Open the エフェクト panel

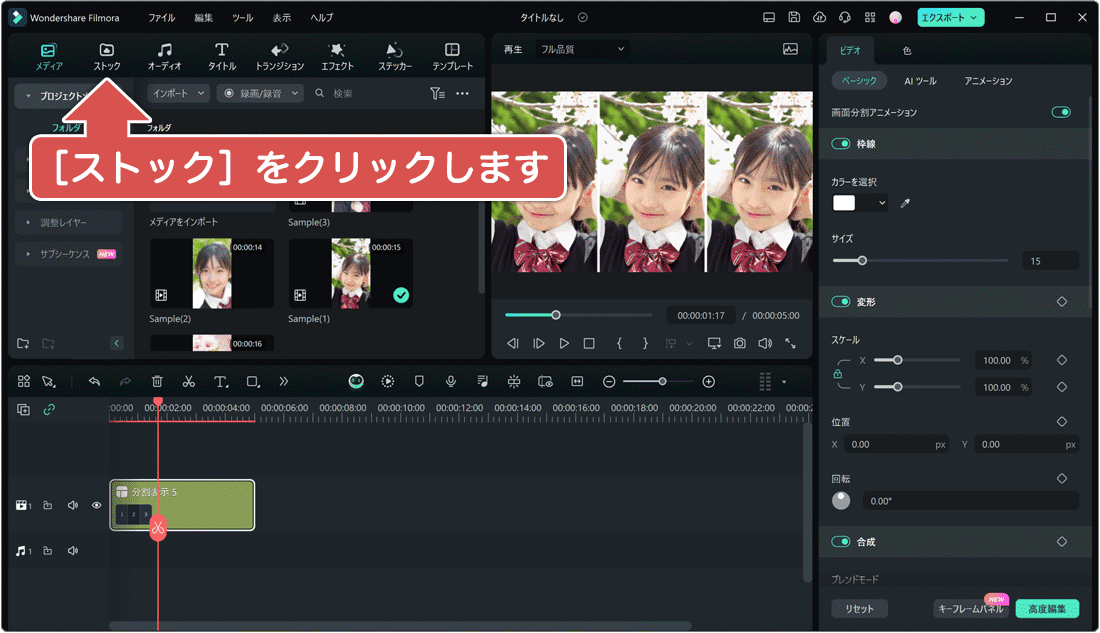[337, 53]
